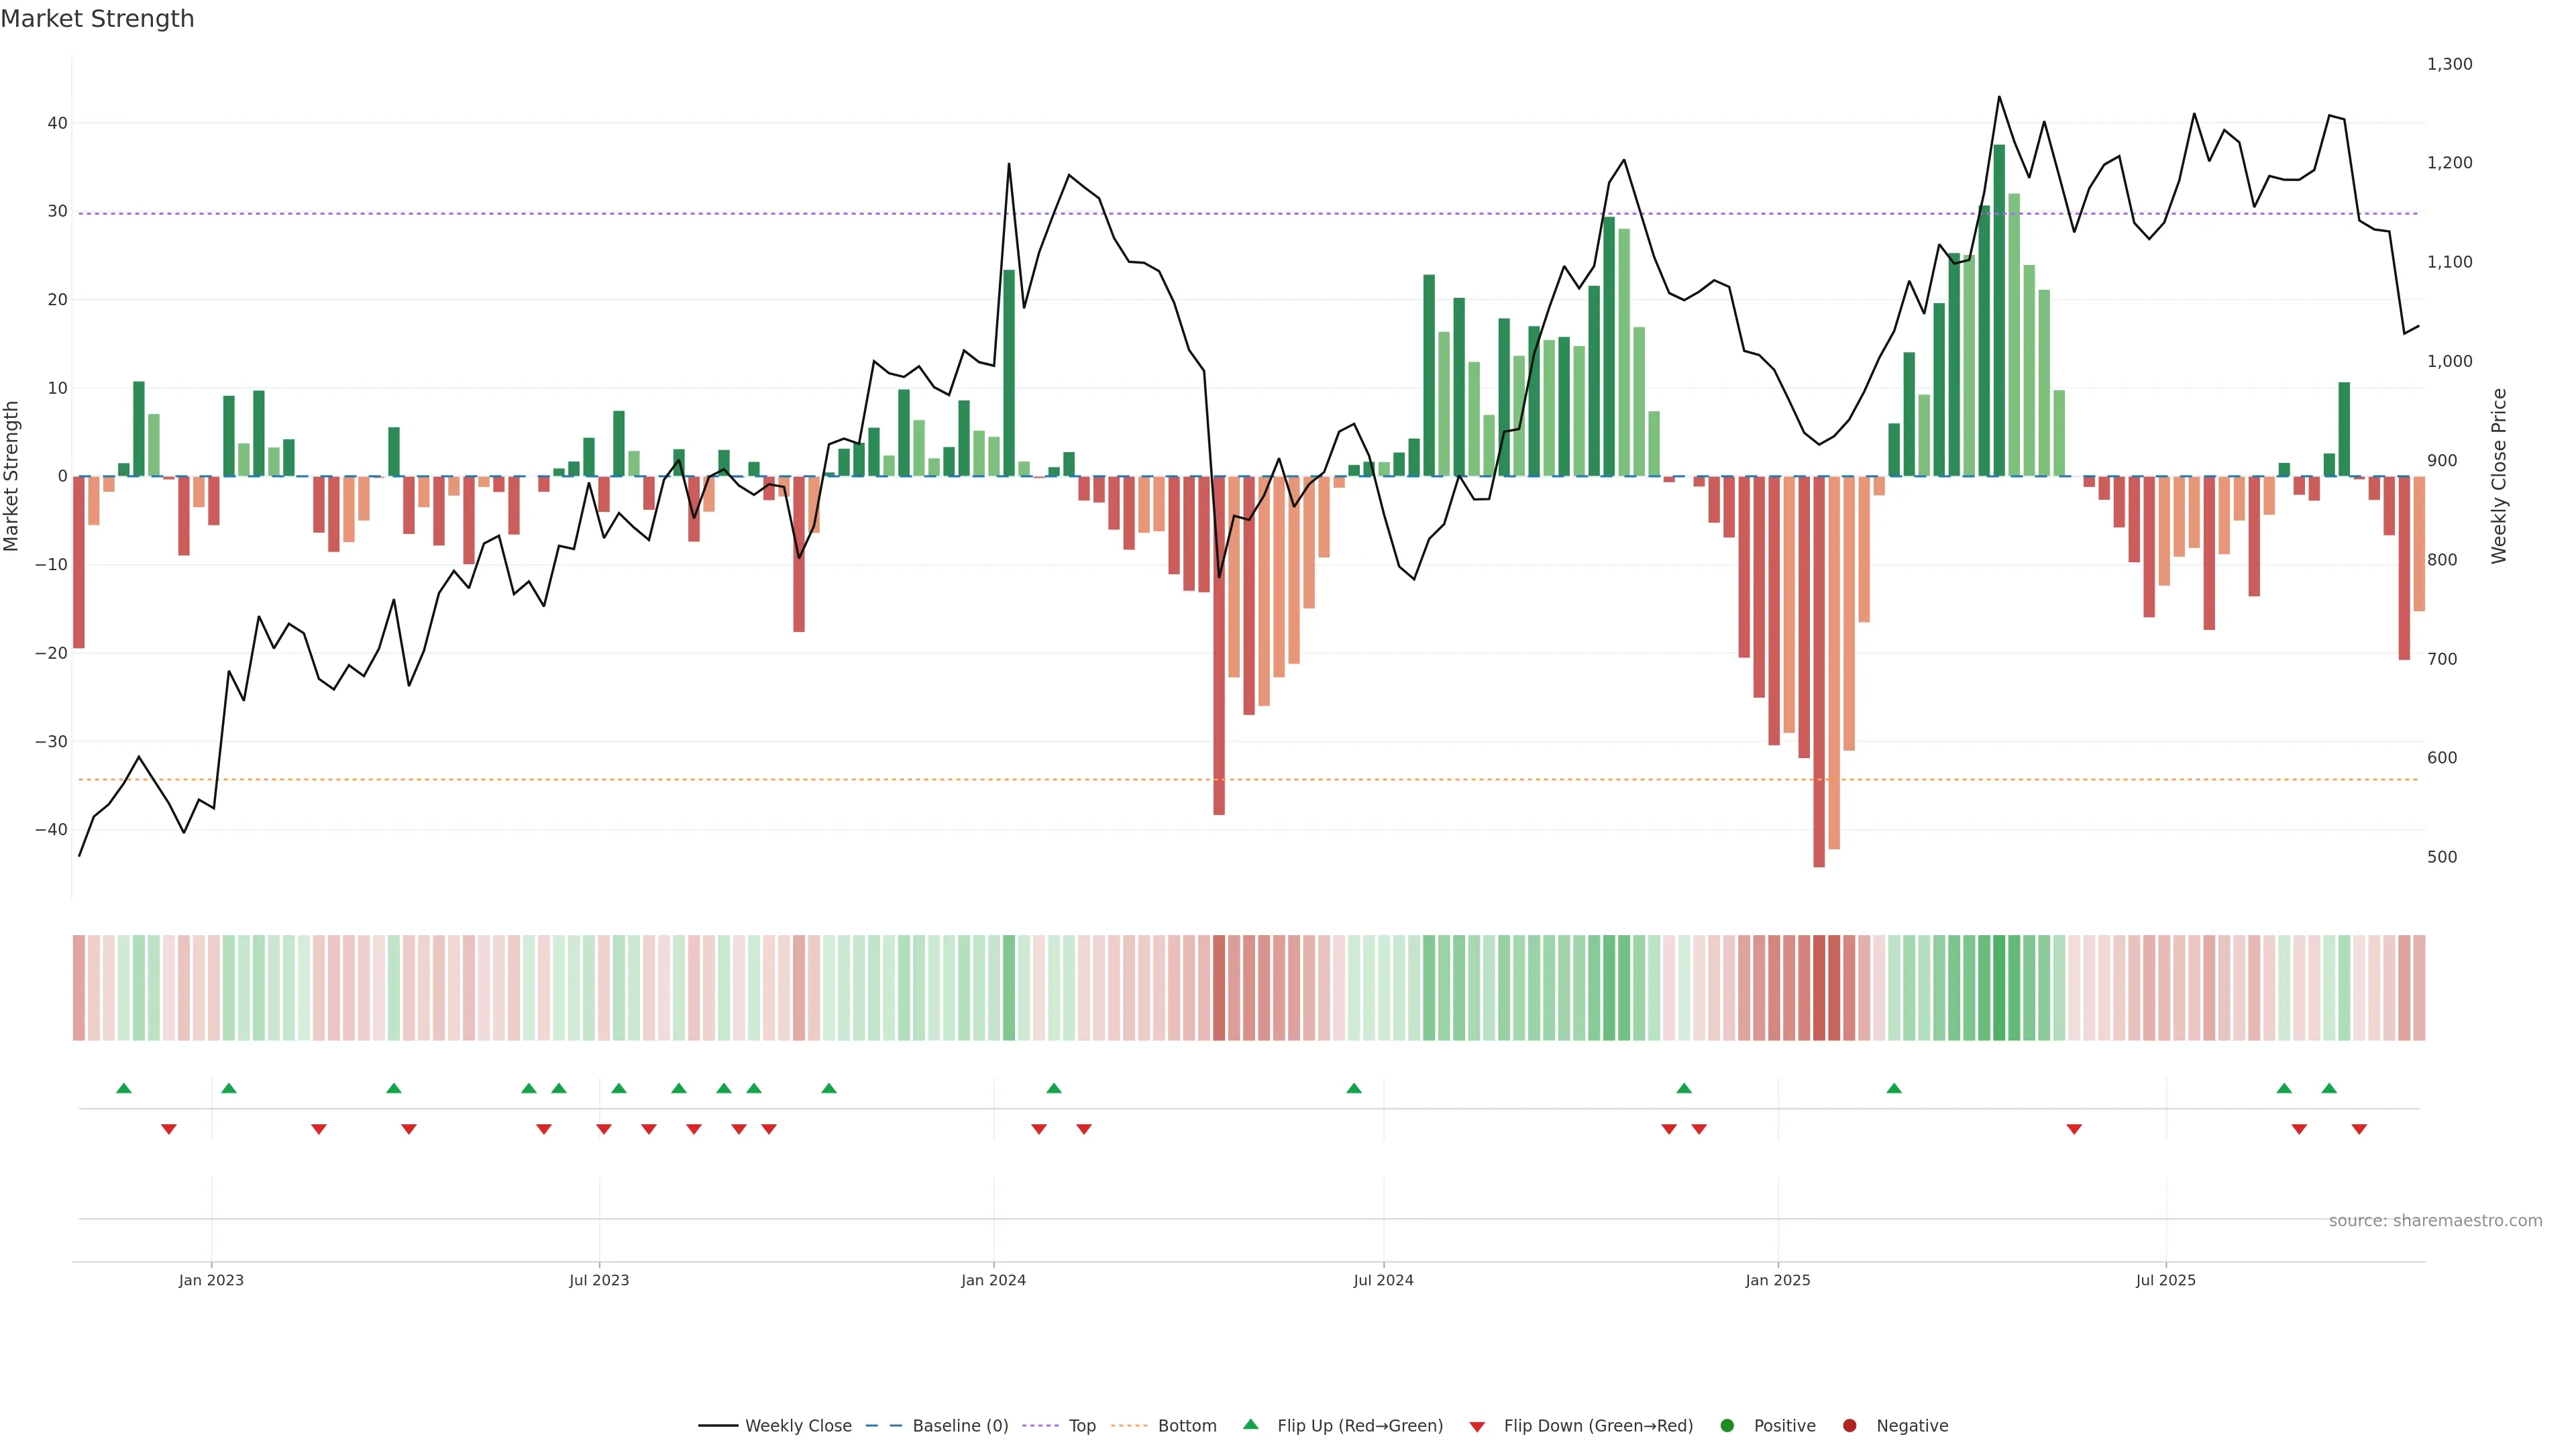This screenshot has height=1449, width=2576.
Task: Click the Negative red circle legend icon
Action: coord(1849,1426)
